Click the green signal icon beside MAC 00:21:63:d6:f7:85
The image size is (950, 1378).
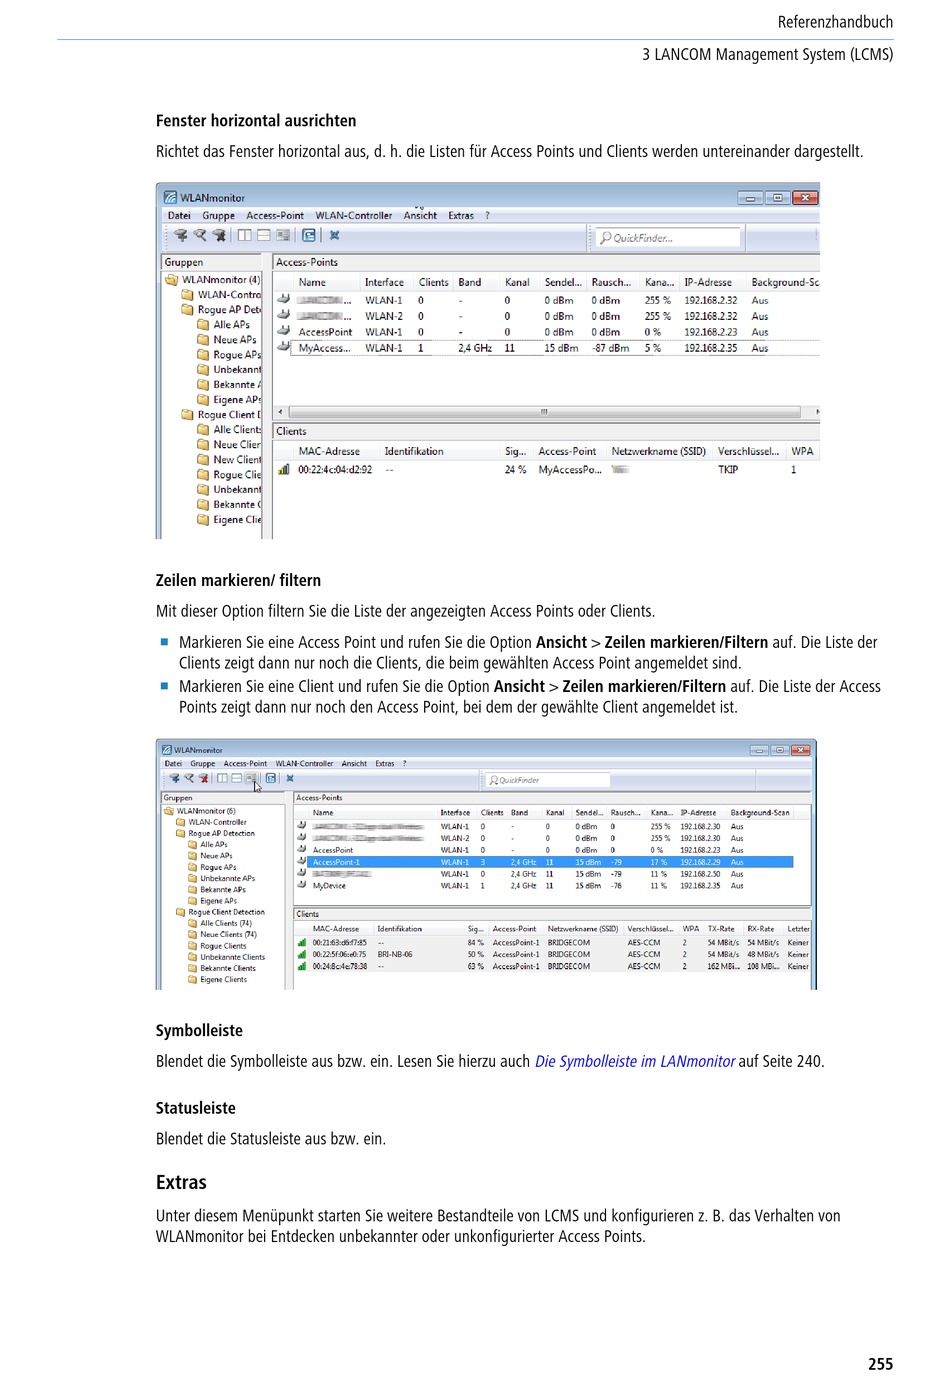point(302,942)
